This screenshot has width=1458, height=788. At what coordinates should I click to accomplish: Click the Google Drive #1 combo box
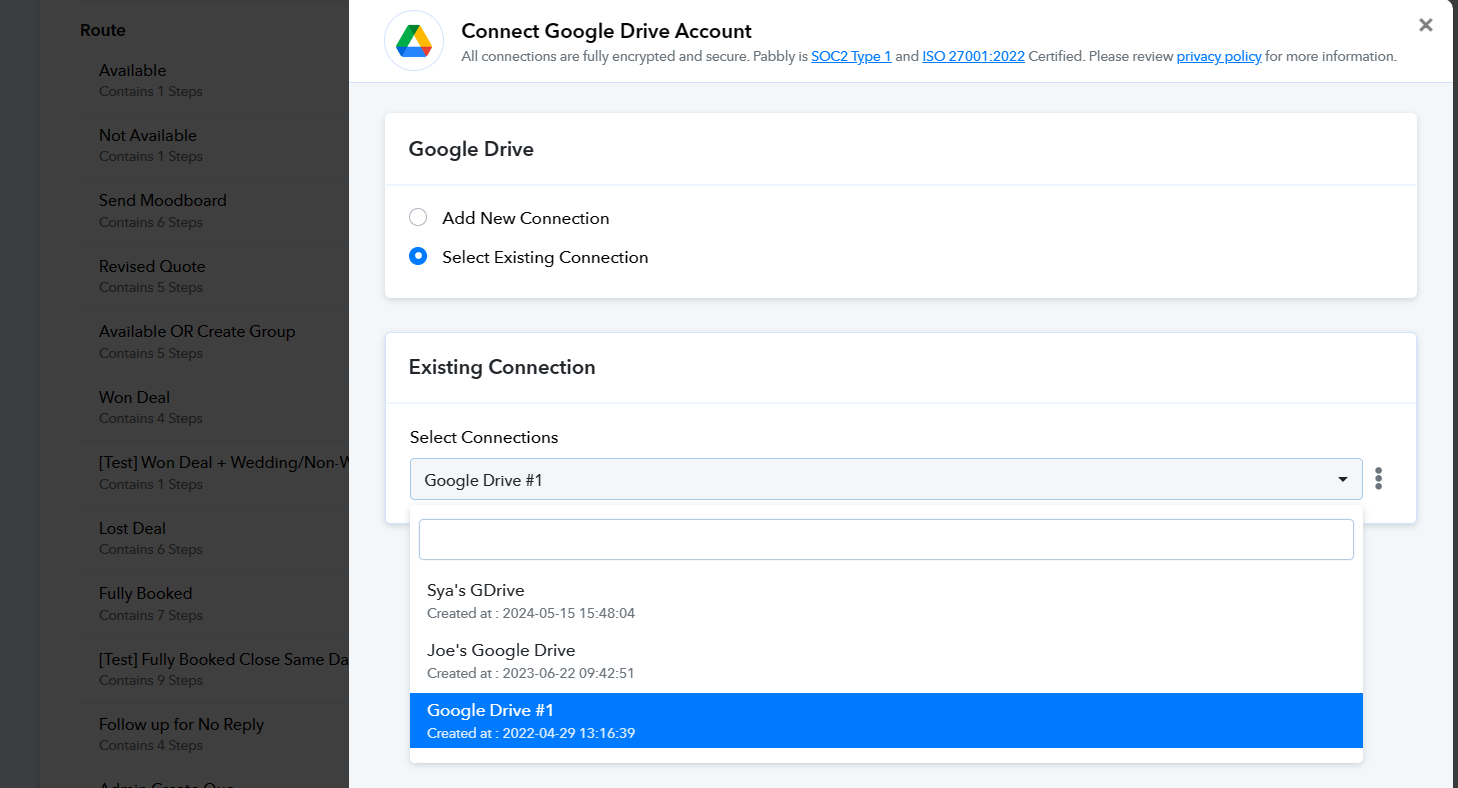[870, 480]
